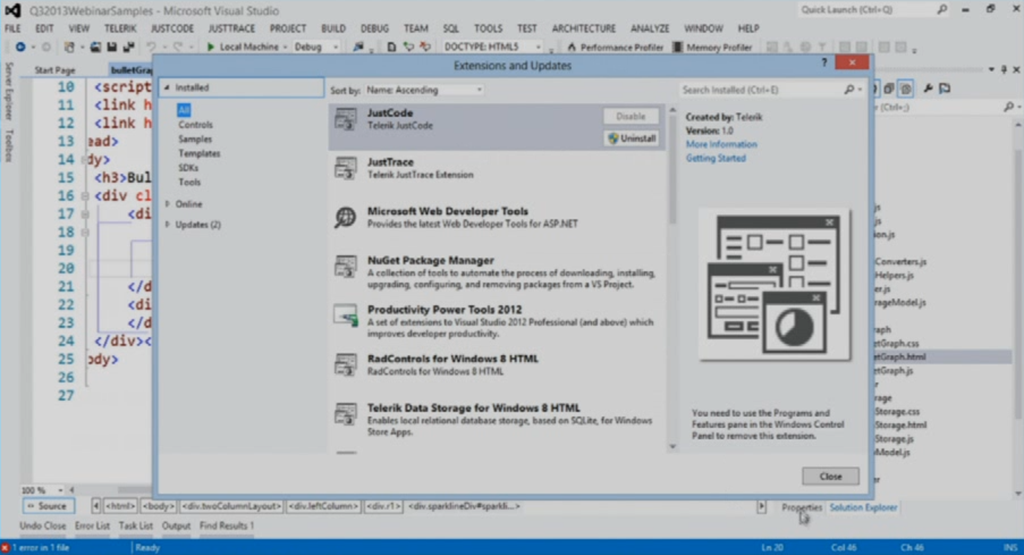
Task: Select the Controls category
Action: (195, 125)
